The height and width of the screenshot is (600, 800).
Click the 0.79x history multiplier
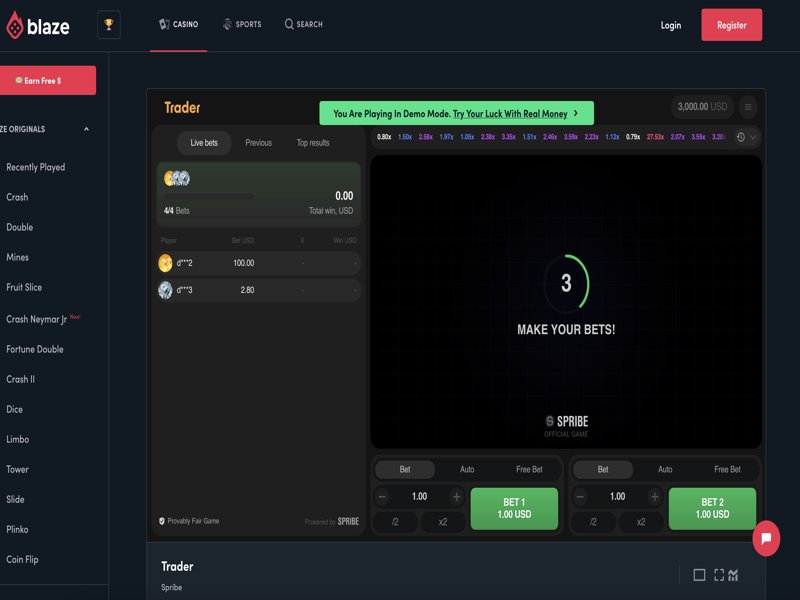click(x=633, y=137)
